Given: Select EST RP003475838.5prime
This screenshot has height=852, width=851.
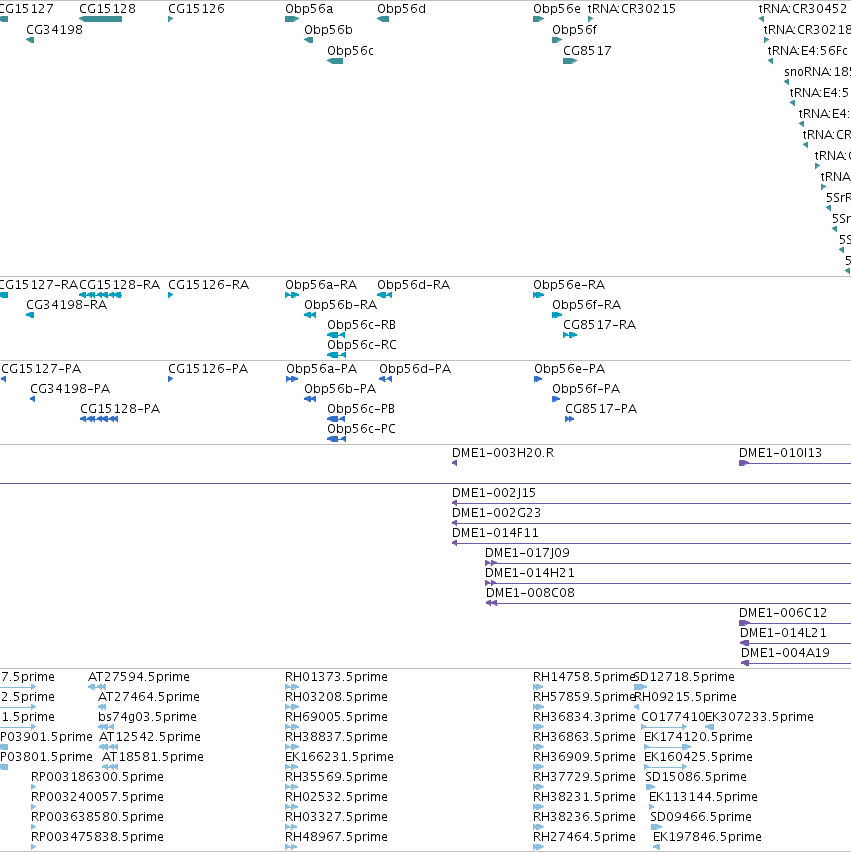Looking at the screenshot, I should tap(34, 847).
